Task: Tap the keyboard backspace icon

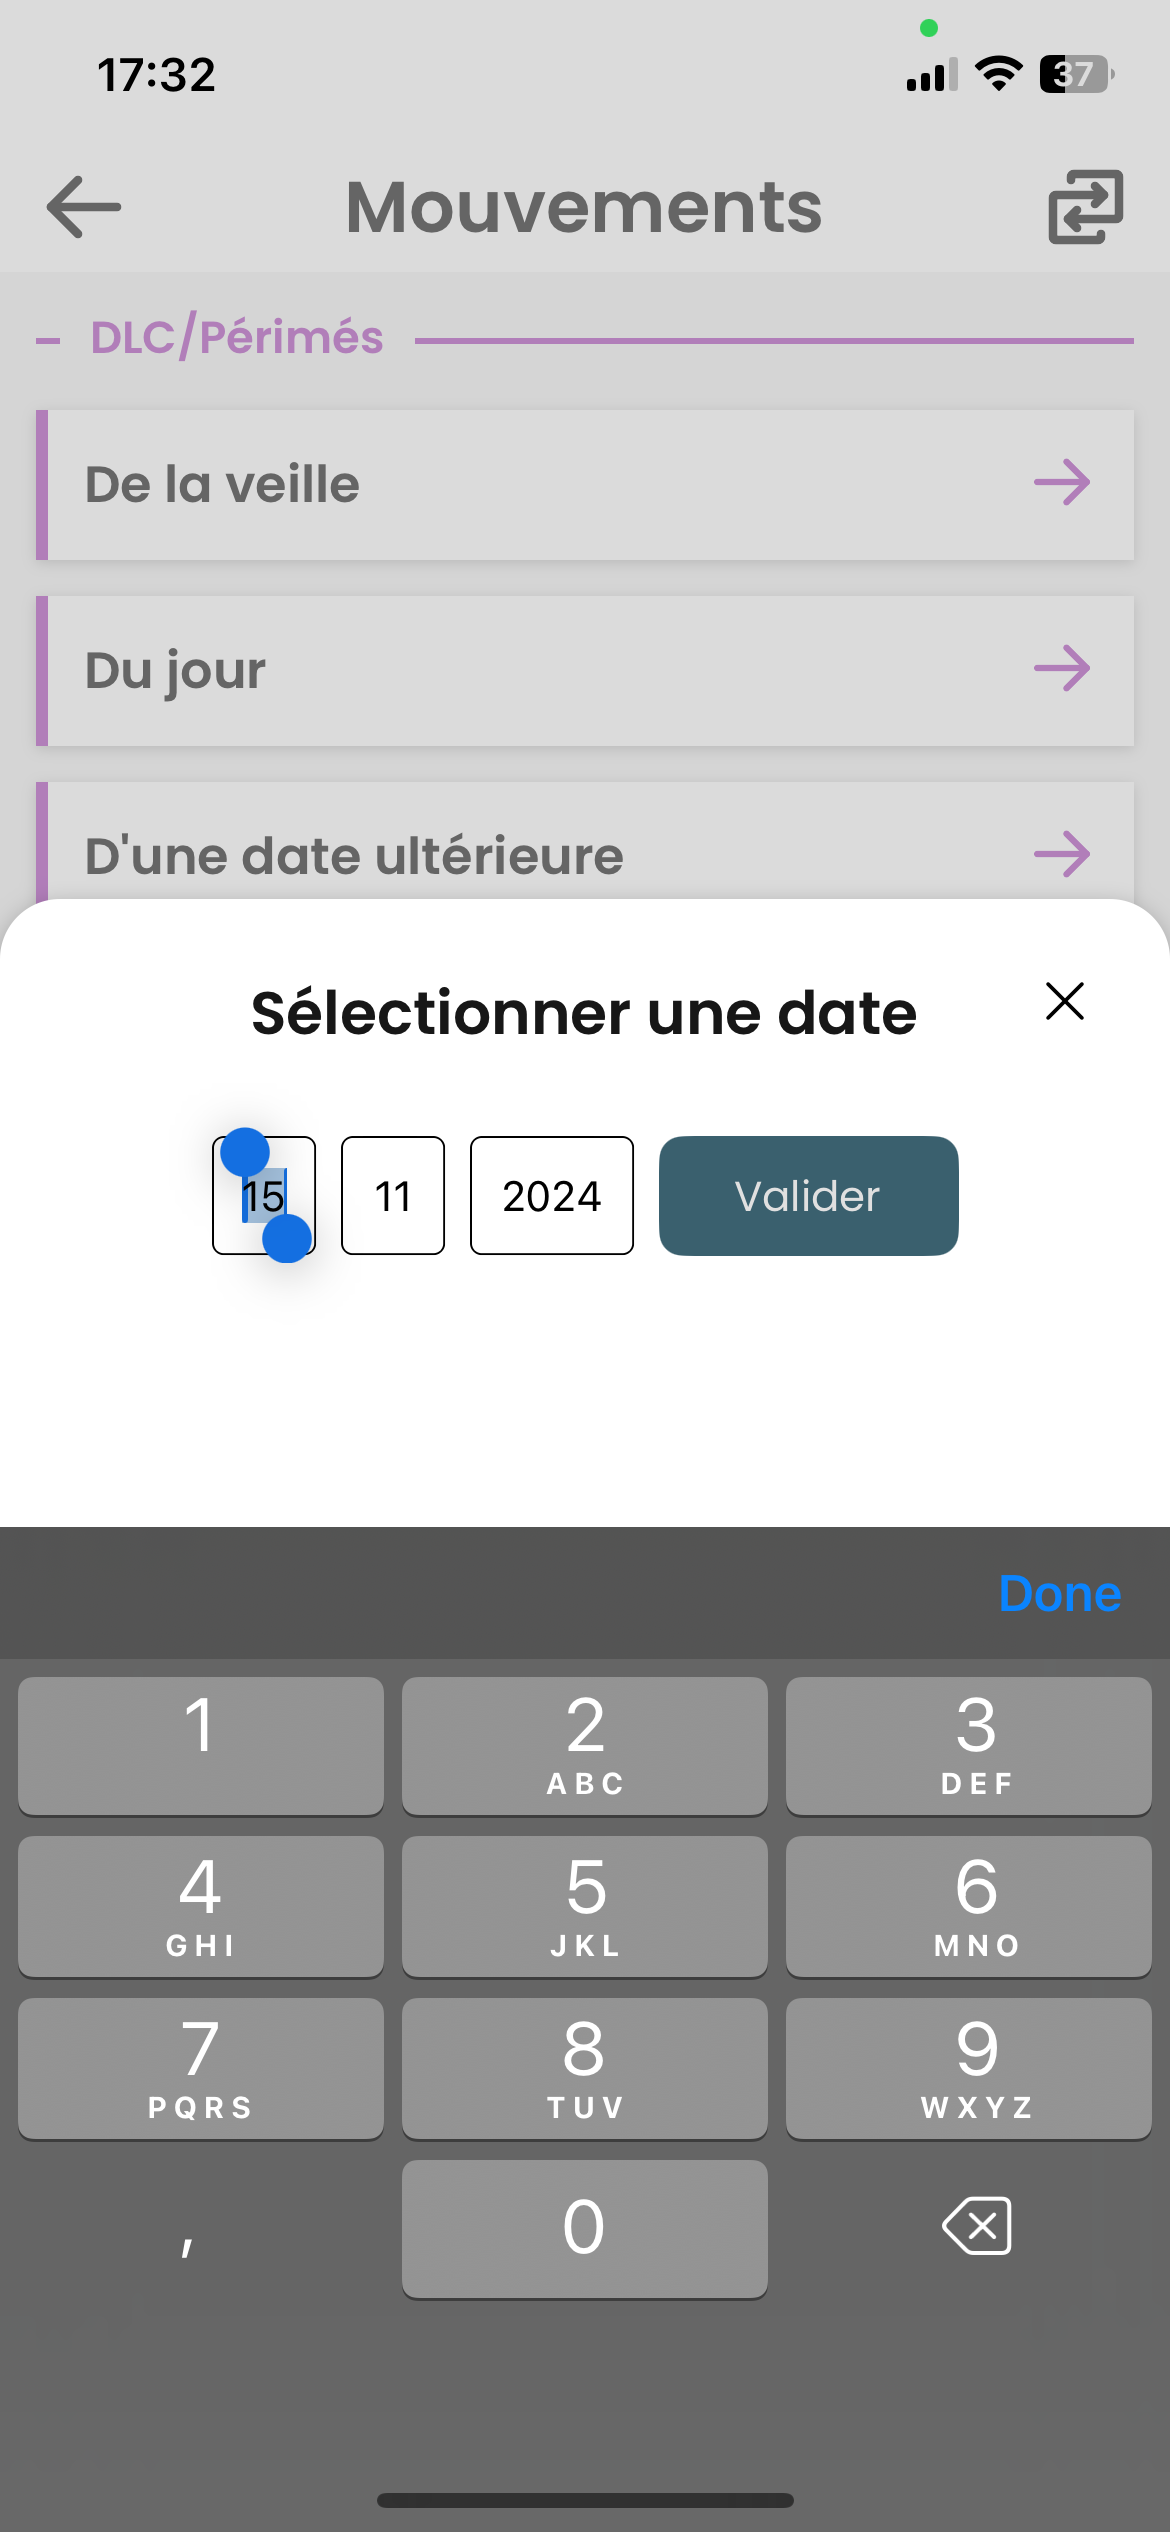Action: click(977, 2226)
